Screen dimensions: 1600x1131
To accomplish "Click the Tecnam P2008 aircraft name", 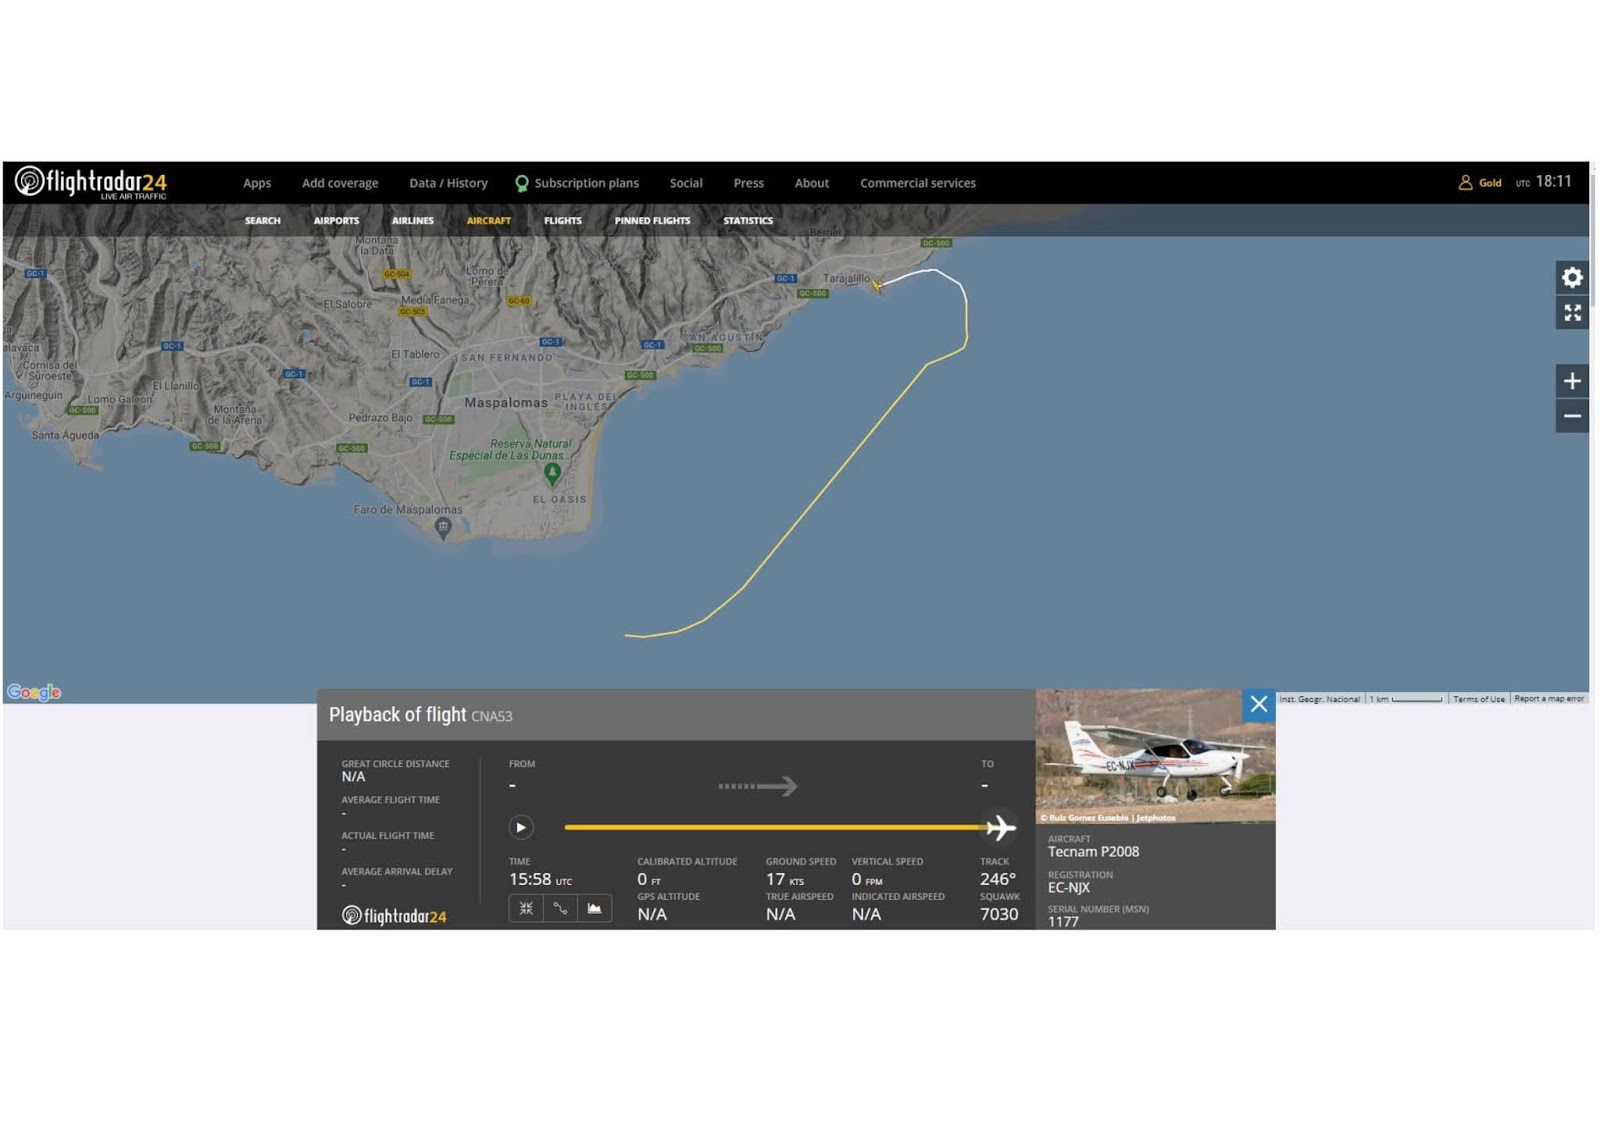I will click(x=1093, y=852).
